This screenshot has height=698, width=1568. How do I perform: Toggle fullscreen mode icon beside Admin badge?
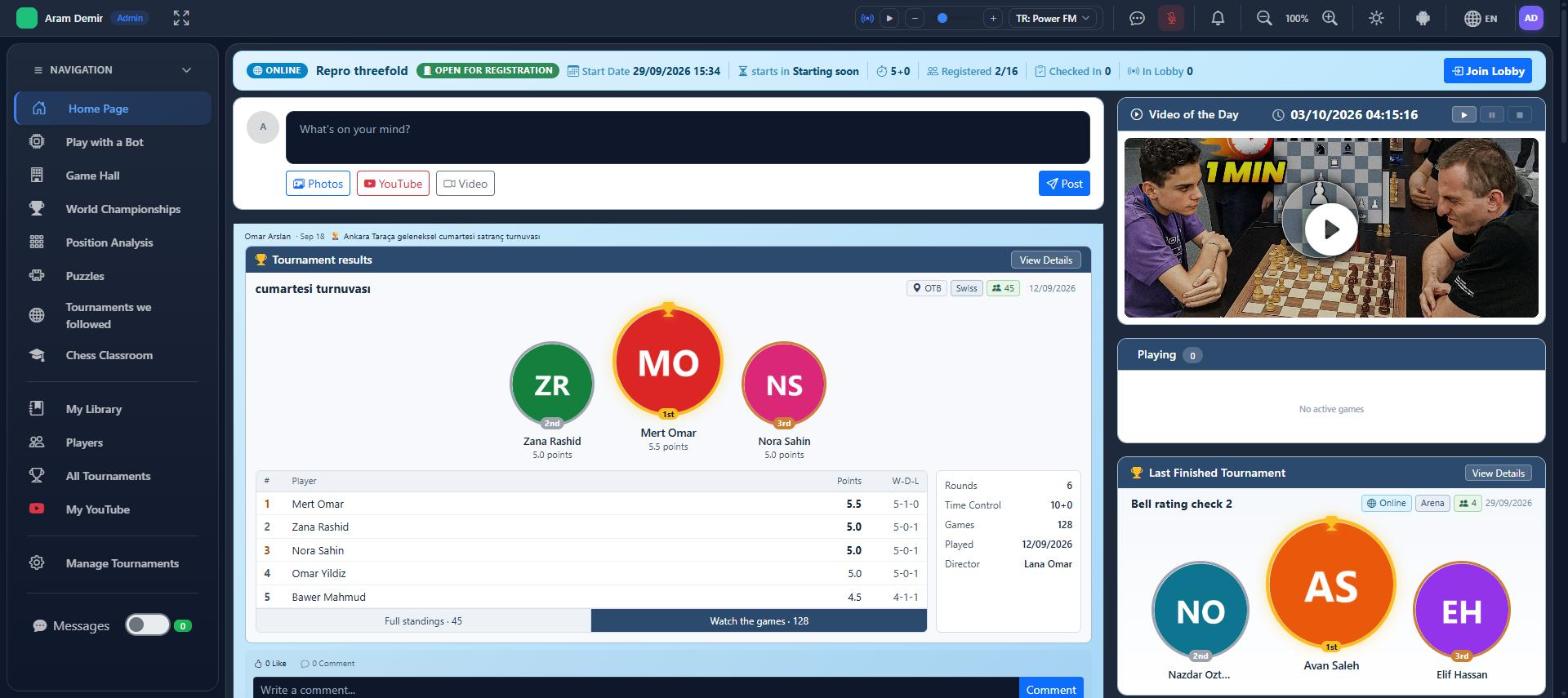(181, 18)
